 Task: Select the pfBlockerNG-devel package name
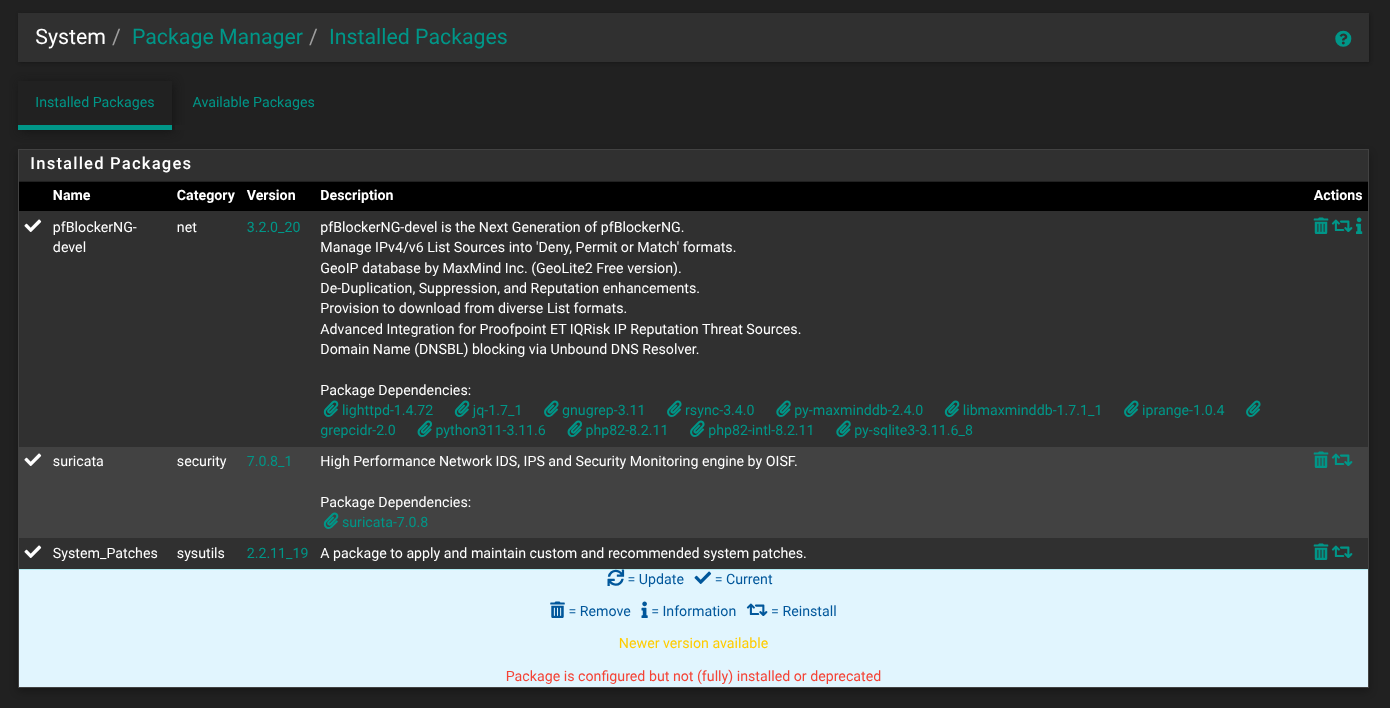(x=95, y=237)
